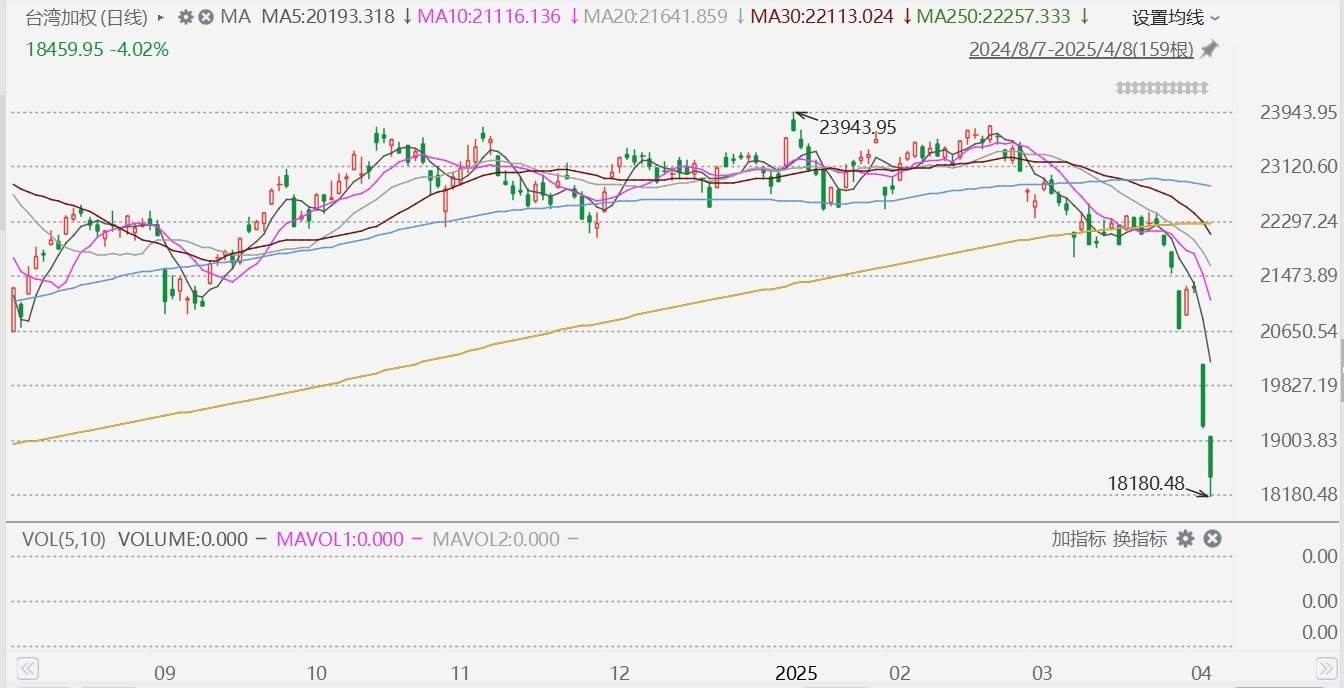Click the 加指标 button
The height and width of the screenshot is (688, 1344).
[1078, 539]
